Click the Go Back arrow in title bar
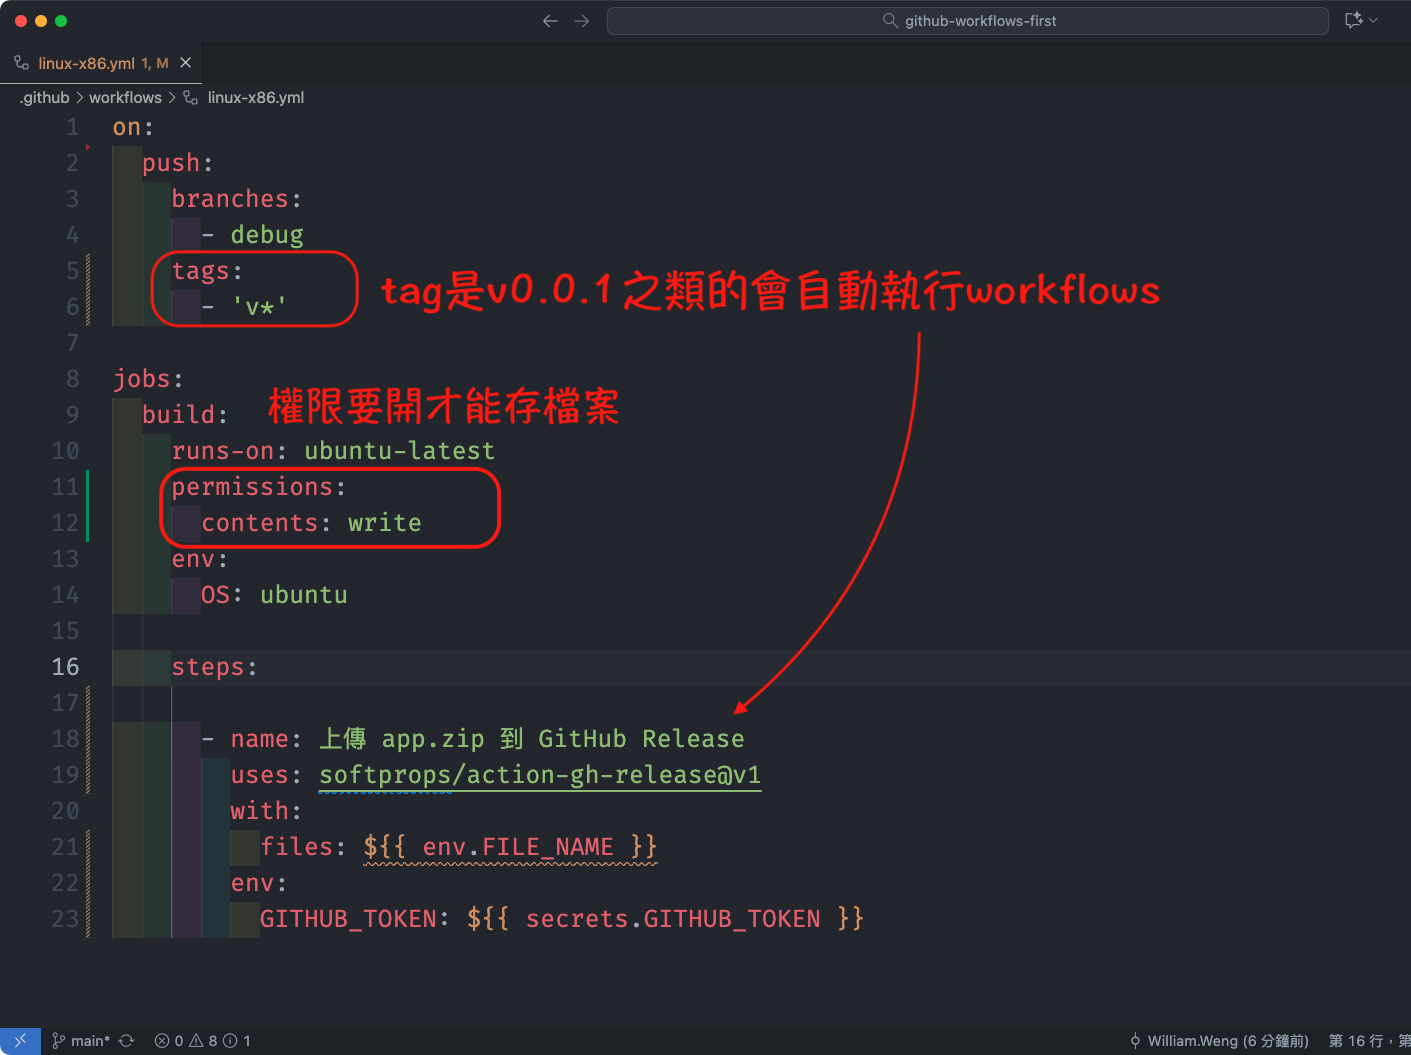Screen dimensions: 1411x1055 pos(549,21)
